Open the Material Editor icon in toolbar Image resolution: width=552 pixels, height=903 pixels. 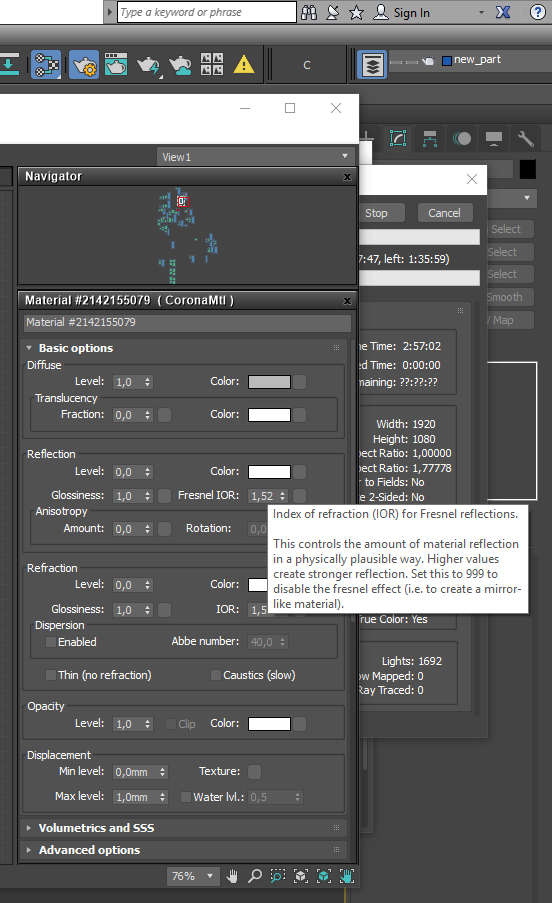click(46, 64)
